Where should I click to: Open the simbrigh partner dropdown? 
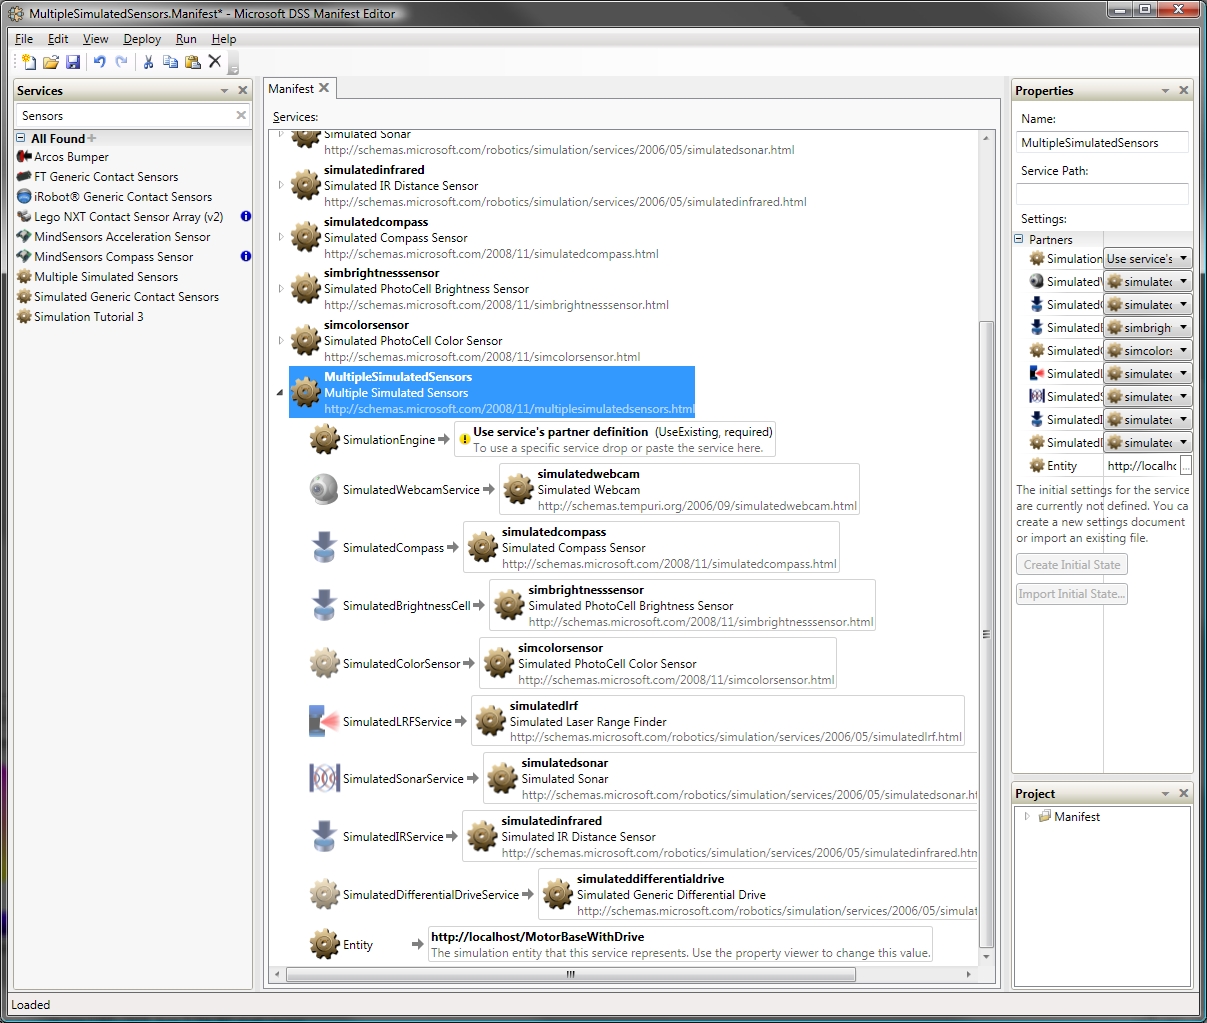tap(1147, 327)
